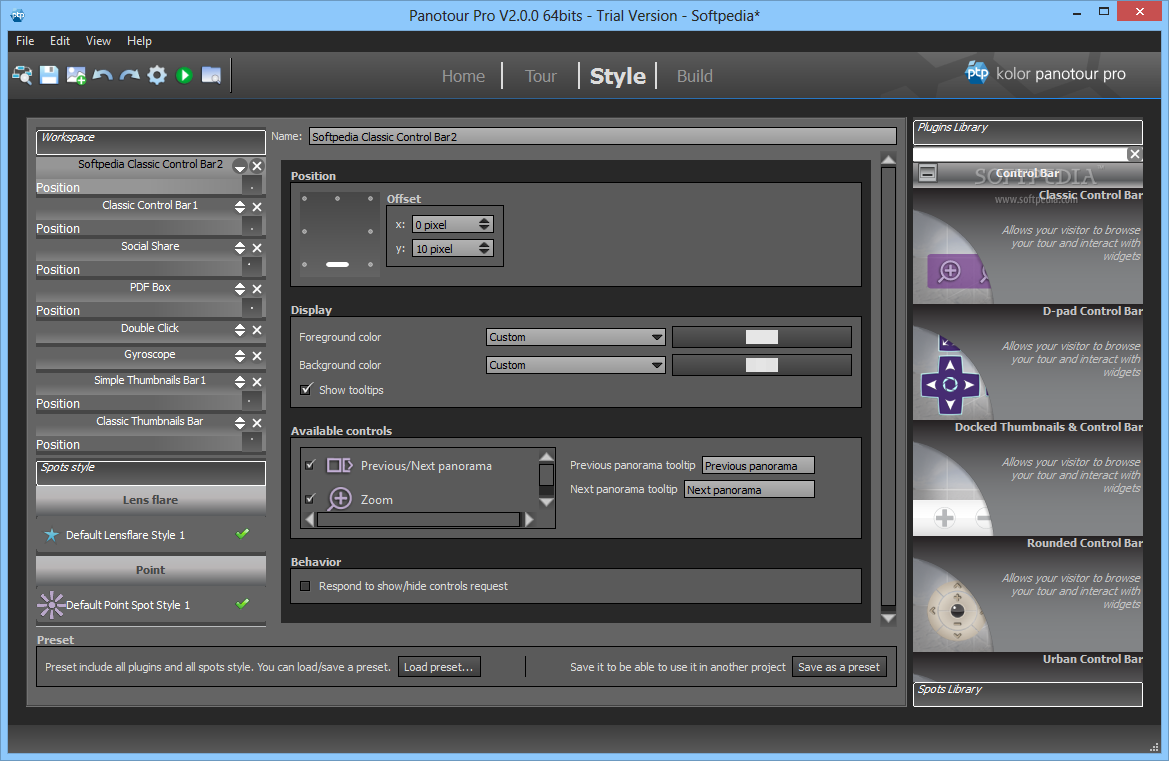The height and width of the screenshot is (761, 1169).
Task: Remove the Gyroscope plugin
Action: coord(256,356)
